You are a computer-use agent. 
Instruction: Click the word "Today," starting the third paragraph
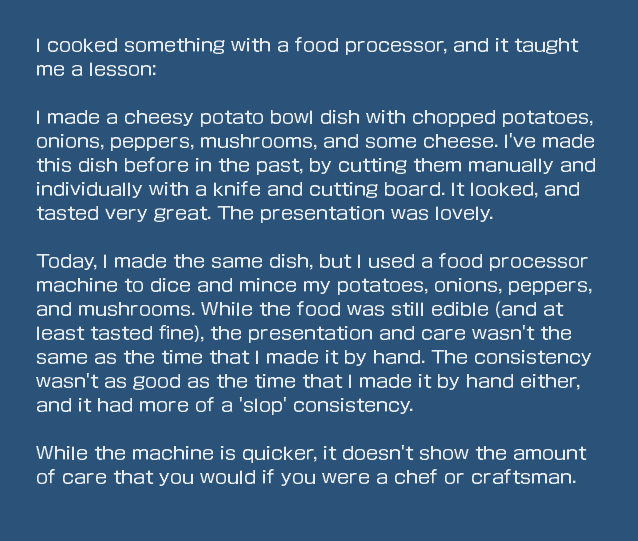pyautogui.click(x=65, y=261)
